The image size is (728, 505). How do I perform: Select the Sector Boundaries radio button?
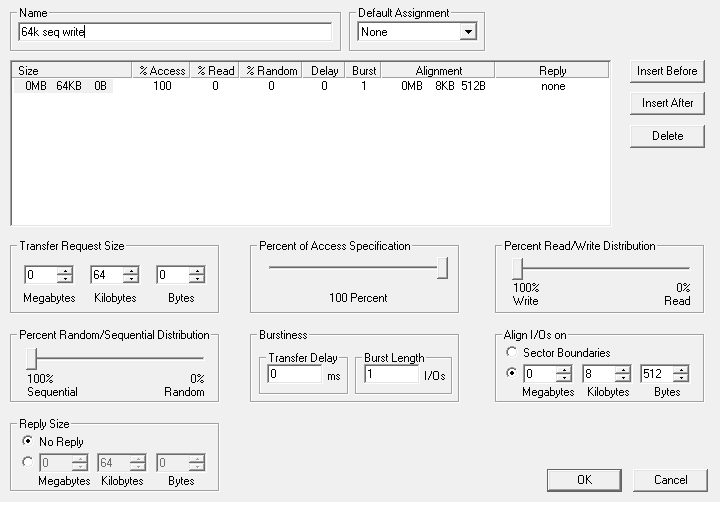click(x=513, y=353)
